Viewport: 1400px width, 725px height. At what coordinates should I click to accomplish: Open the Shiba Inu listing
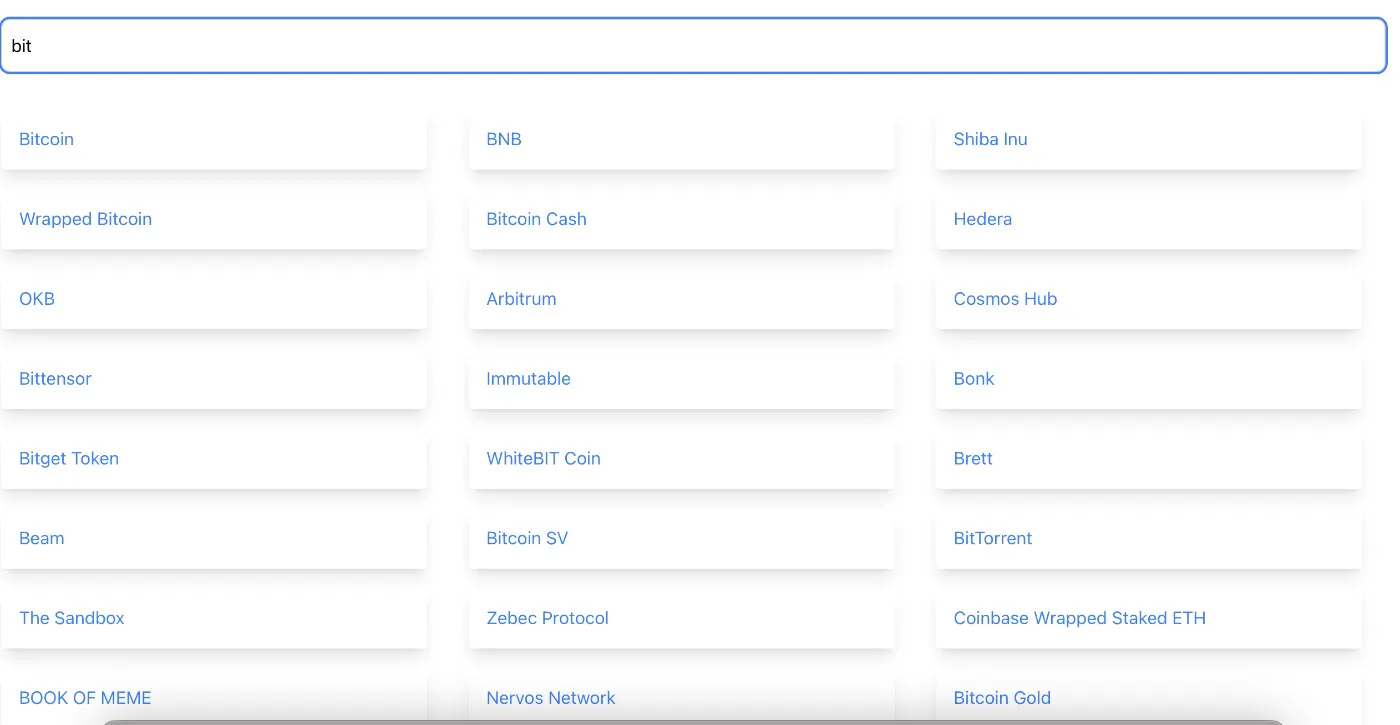pyautogui.click(x=990, y=139)
